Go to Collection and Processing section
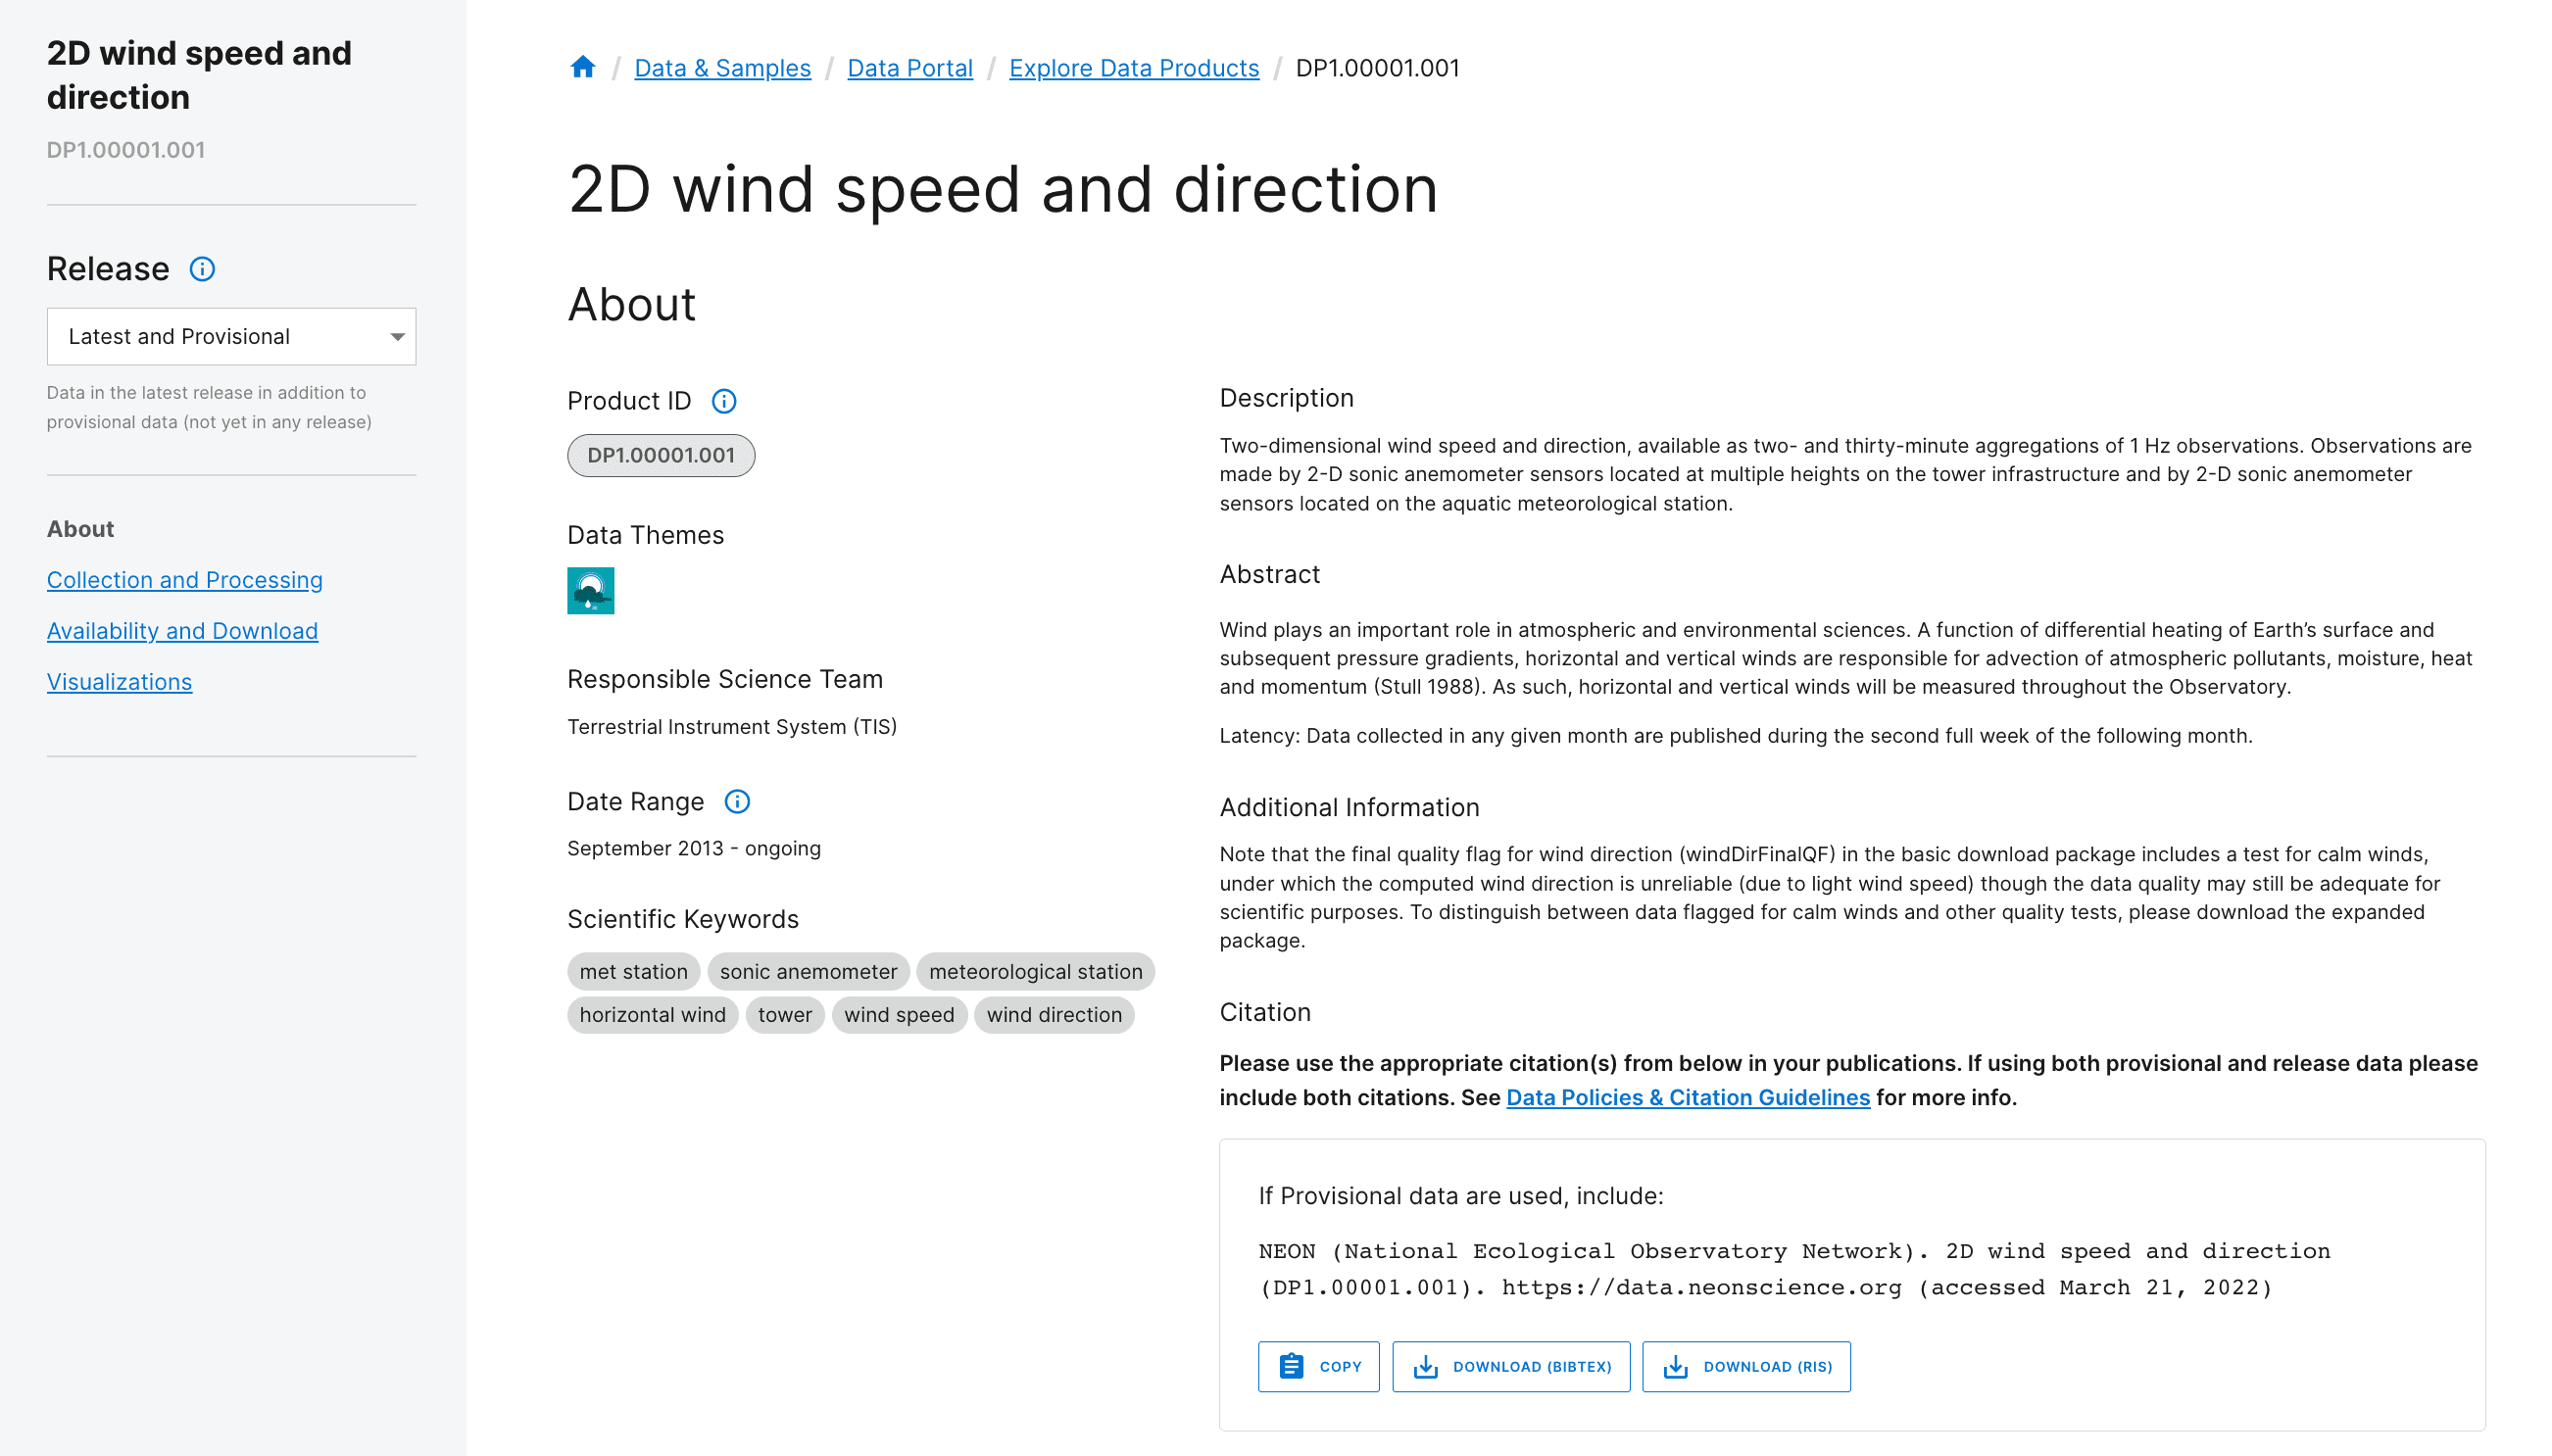The image size is (2552, 1456). click(x=184, y=580)
